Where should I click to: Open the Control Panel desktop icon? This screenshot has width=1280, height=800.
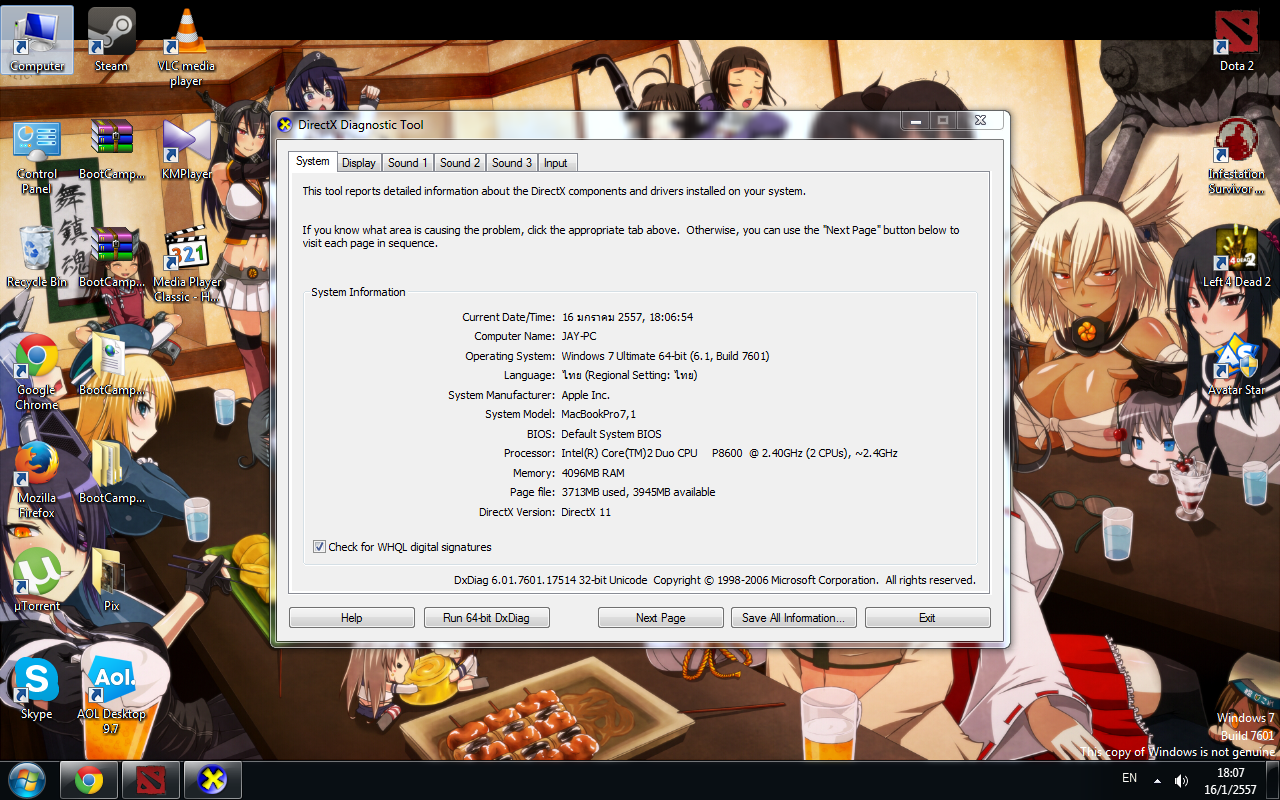(x=37, y=157)
